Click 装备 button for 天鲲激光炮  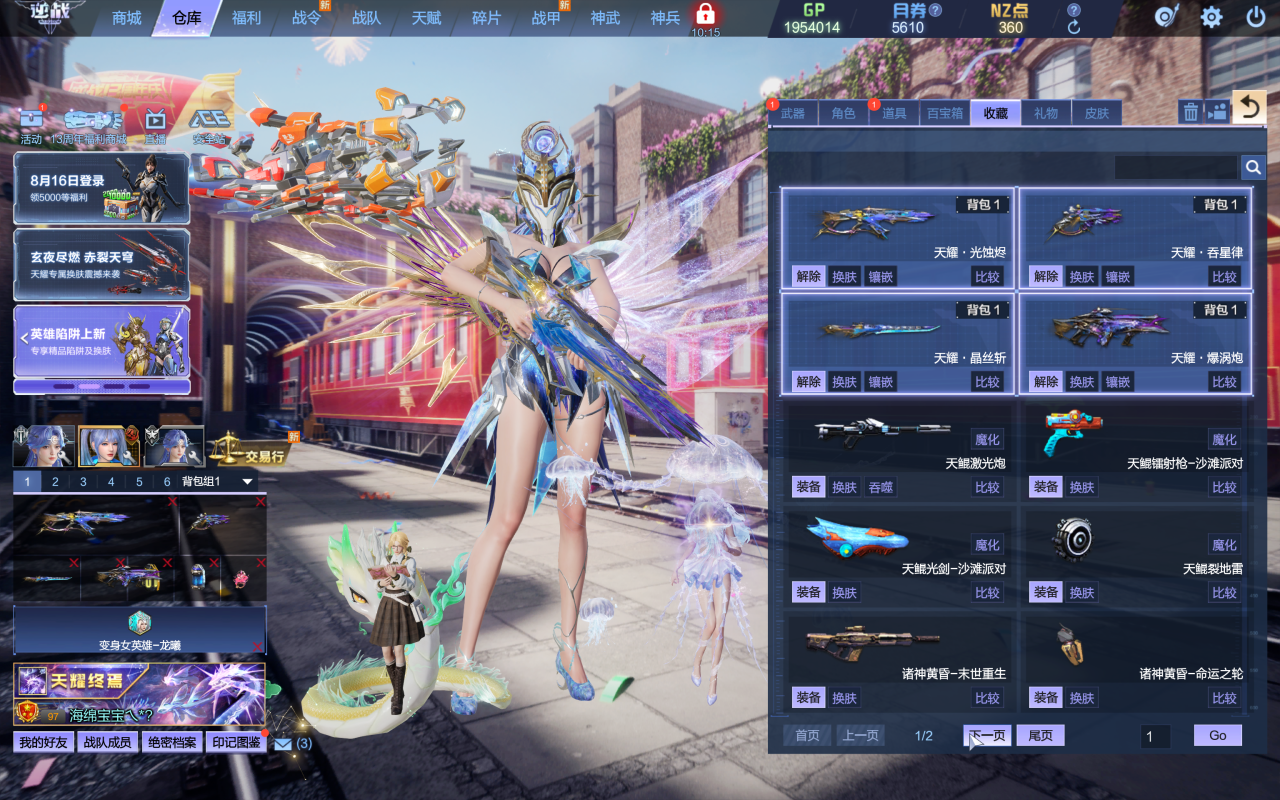point(808,487)
